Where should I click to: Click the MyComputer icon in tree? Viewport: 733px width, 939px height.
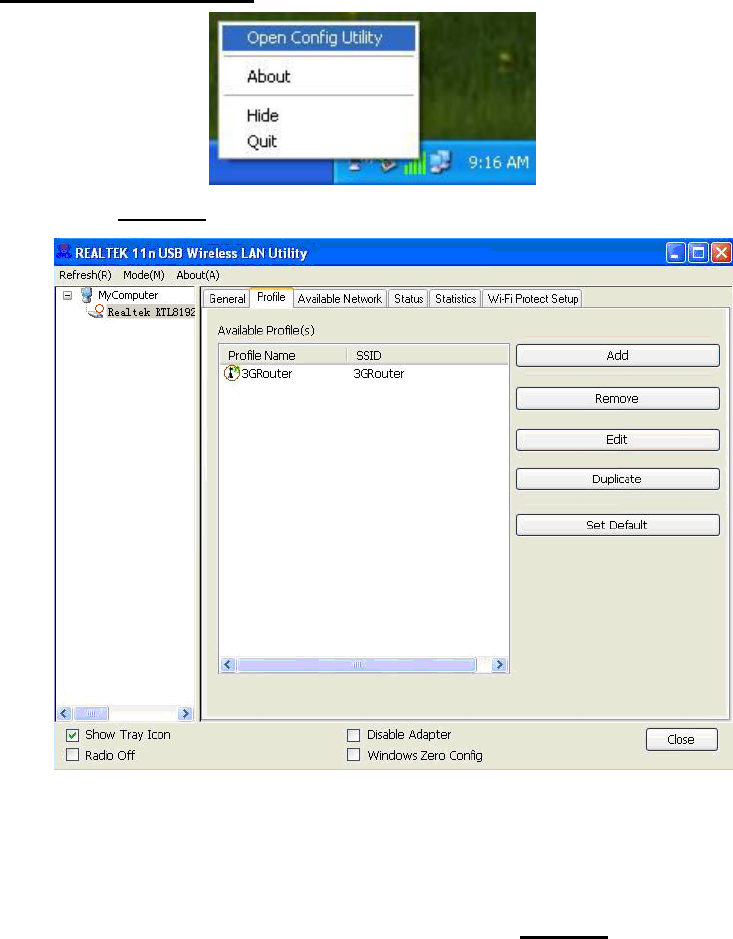coord(87,295)
